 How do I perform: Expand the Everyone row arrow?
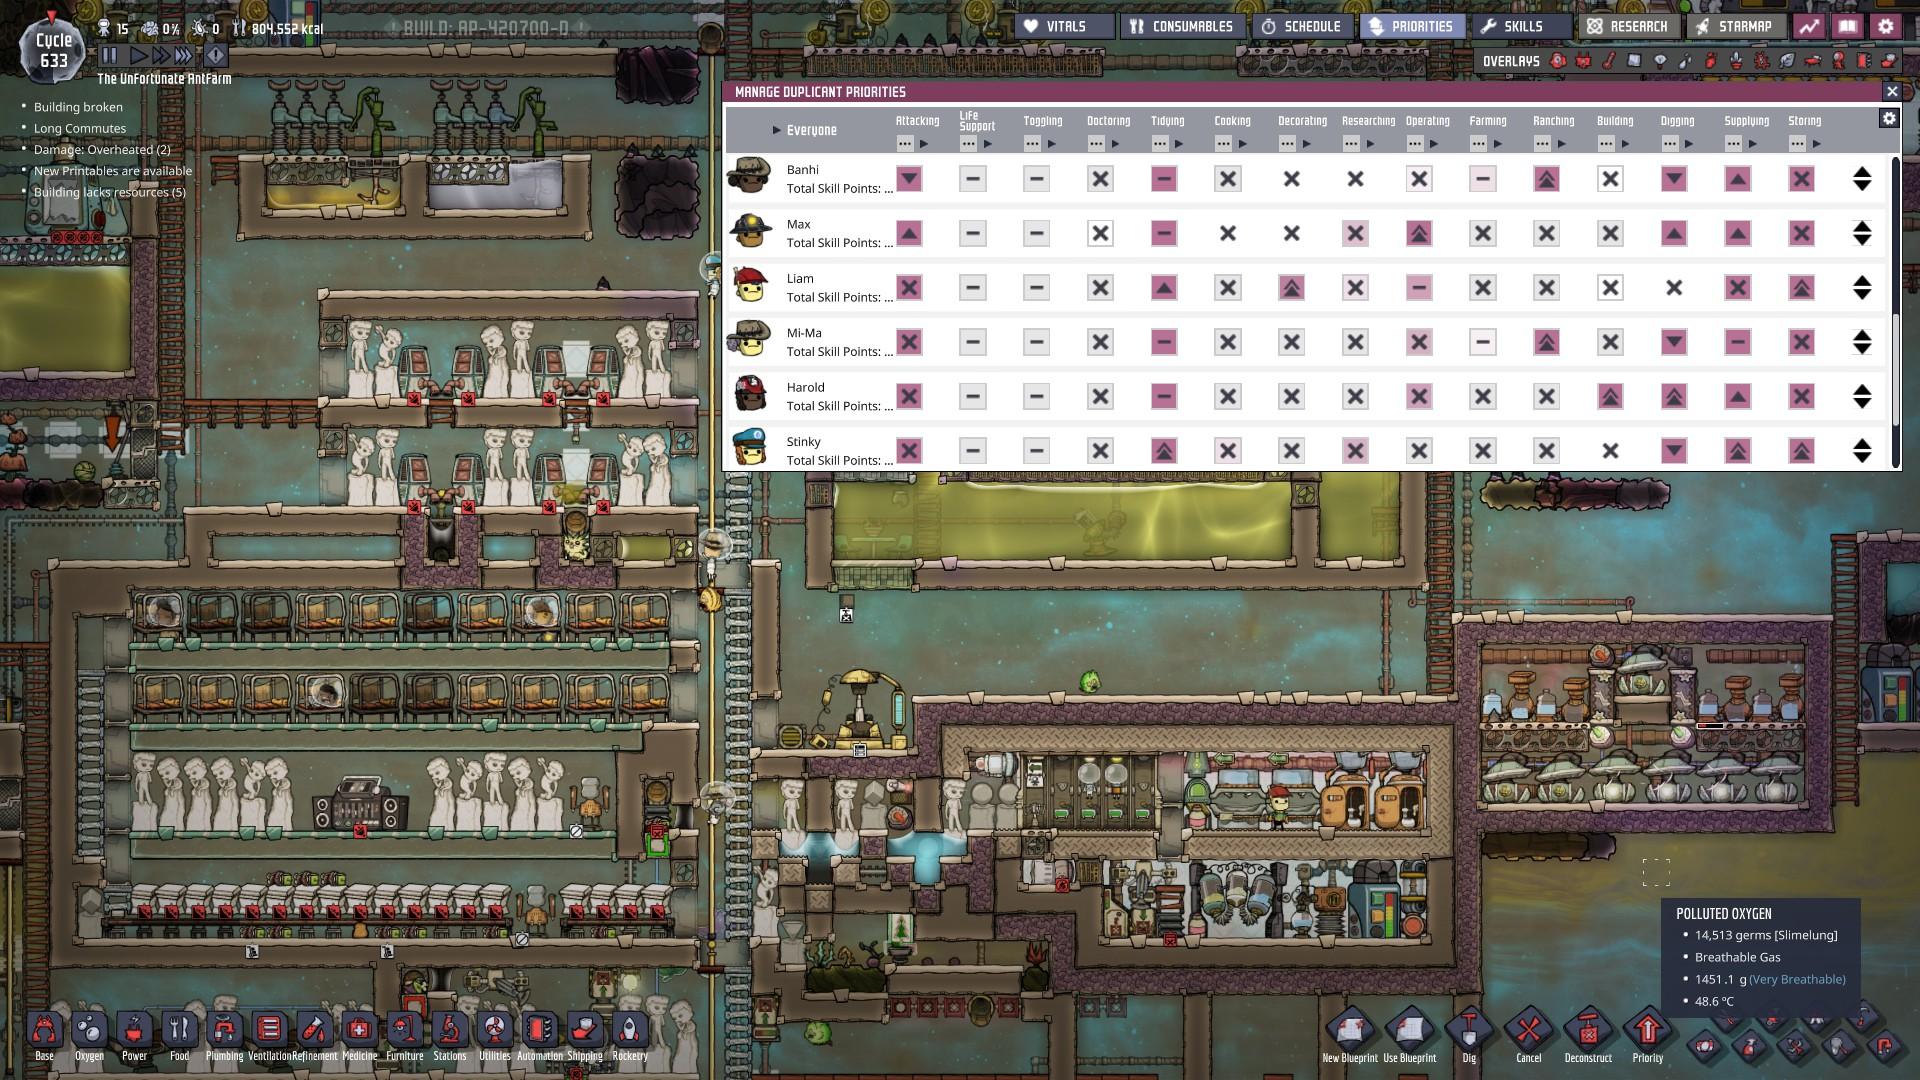[776, 130]
